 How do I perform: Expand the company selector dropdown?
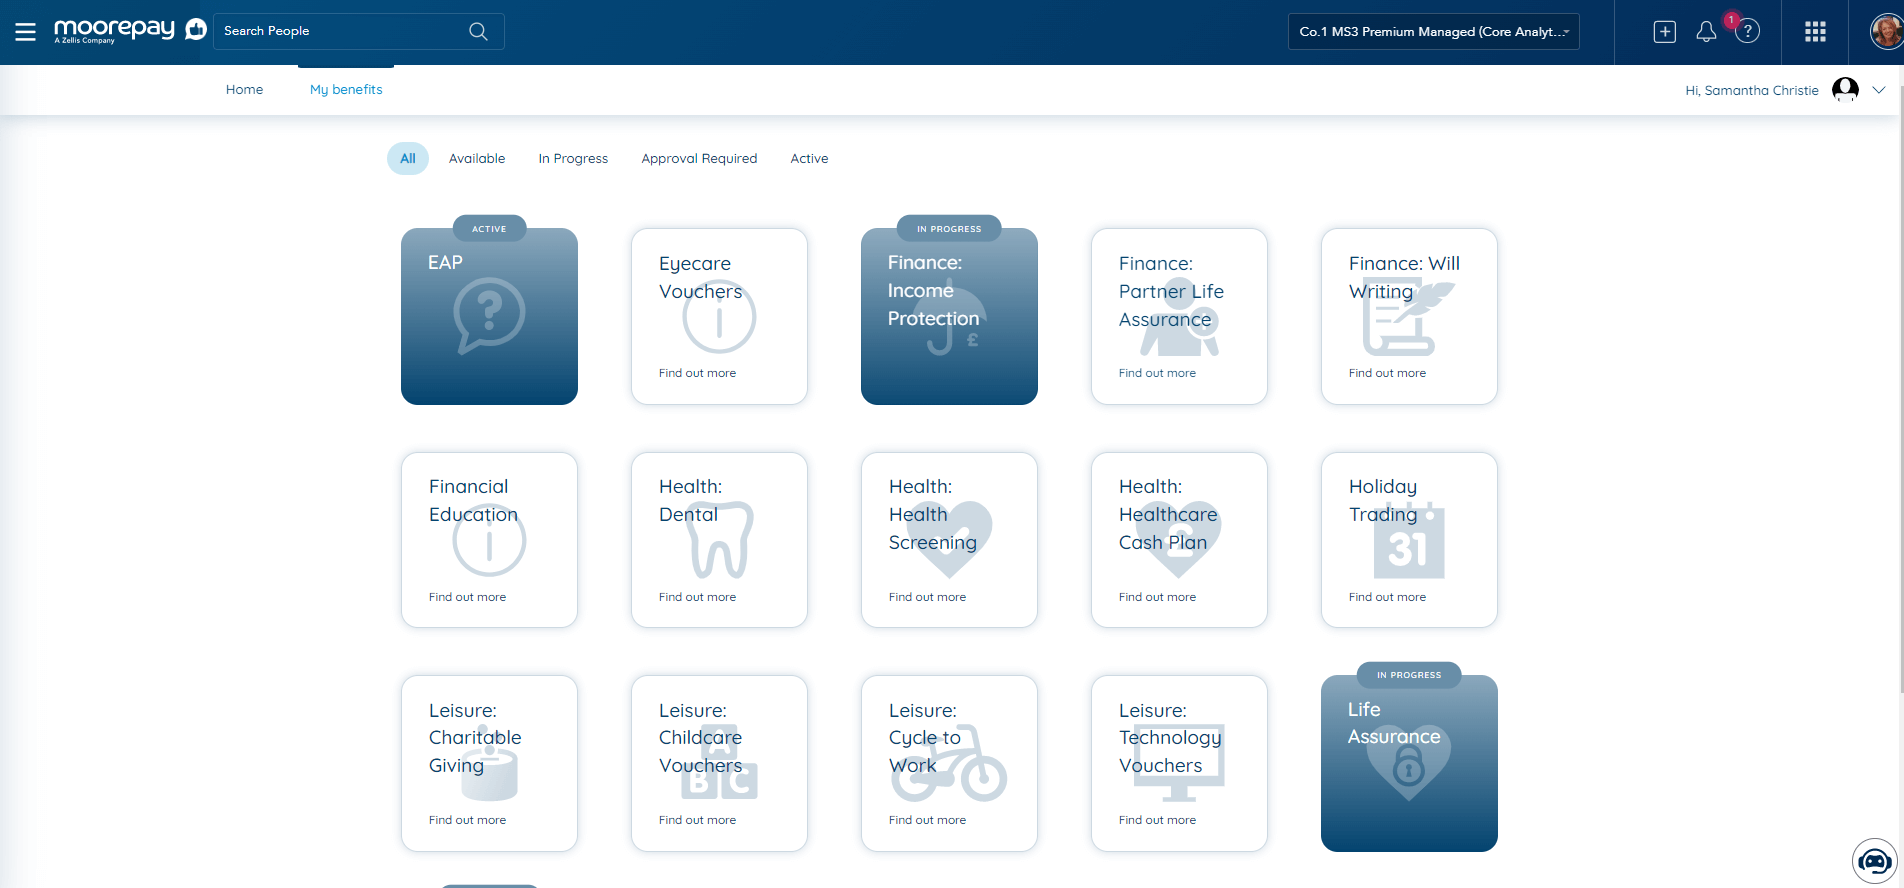click(x=1434, y=32)
